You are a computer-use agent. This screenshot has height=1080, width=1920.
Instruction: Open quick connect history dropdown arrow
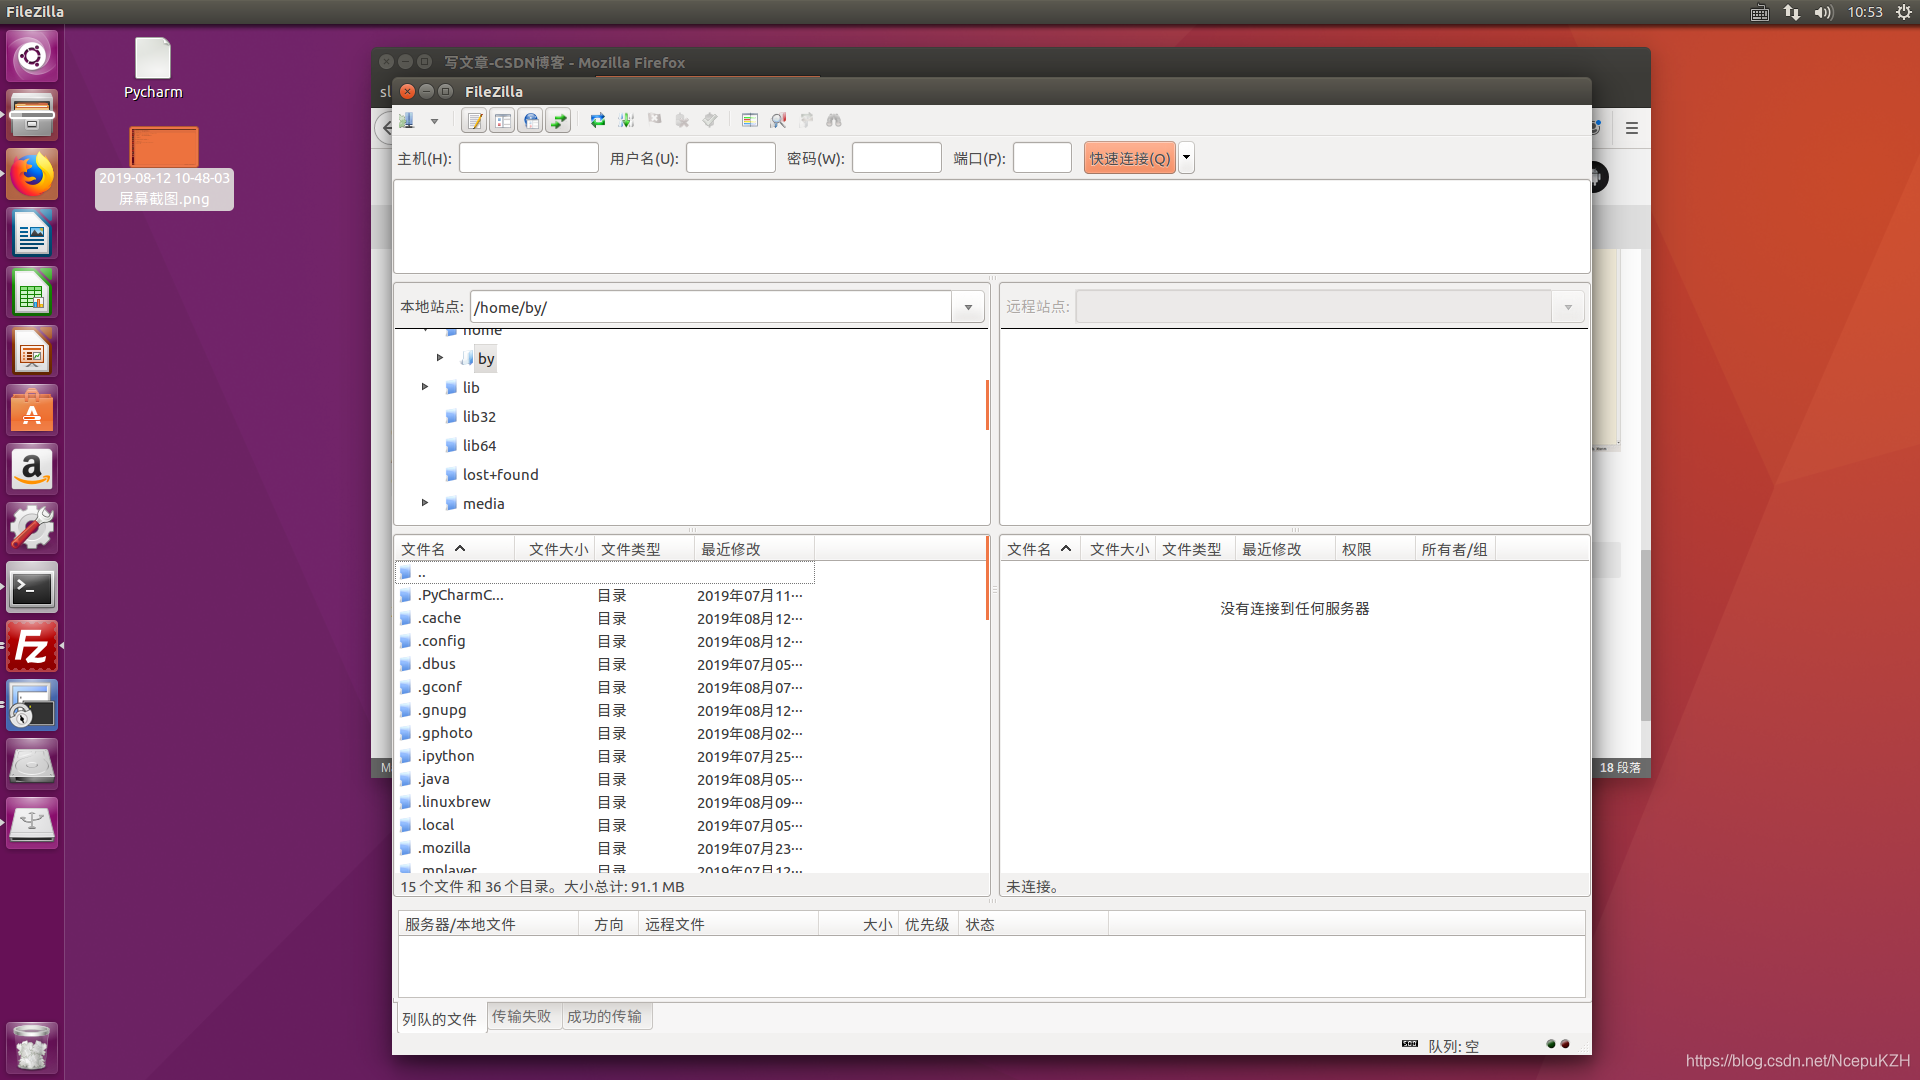click(1186, 158)
